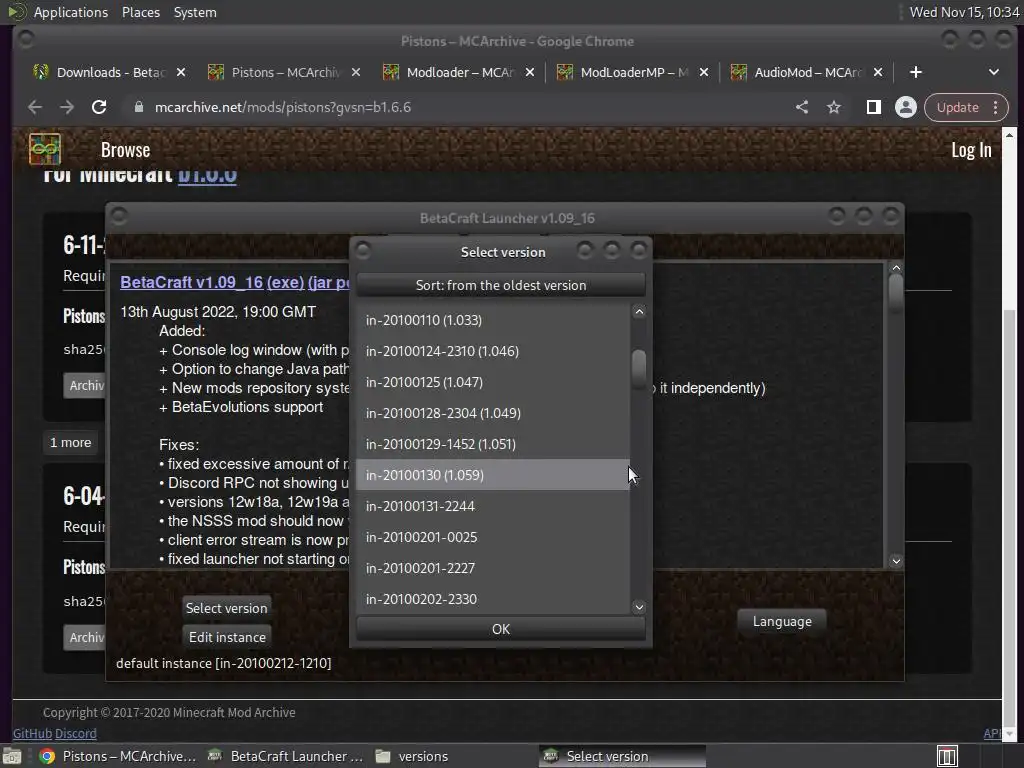Open the System menu
This screenshot has width=1024, height=768.
[x=195, y=12]
